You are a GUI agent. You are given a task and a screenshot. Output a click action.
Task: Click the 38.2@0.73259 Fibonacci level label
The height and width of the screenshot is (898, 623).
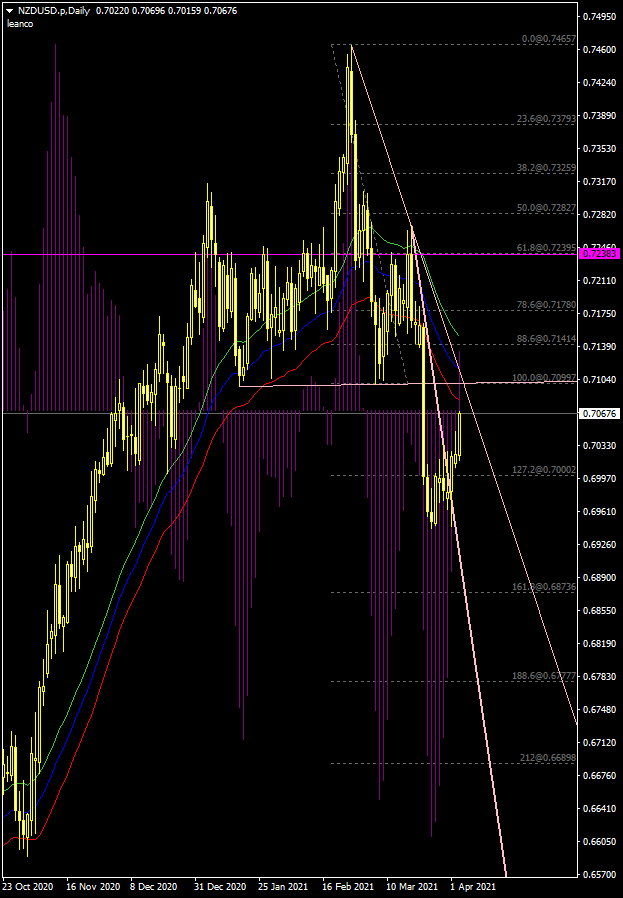pos(546,168)
